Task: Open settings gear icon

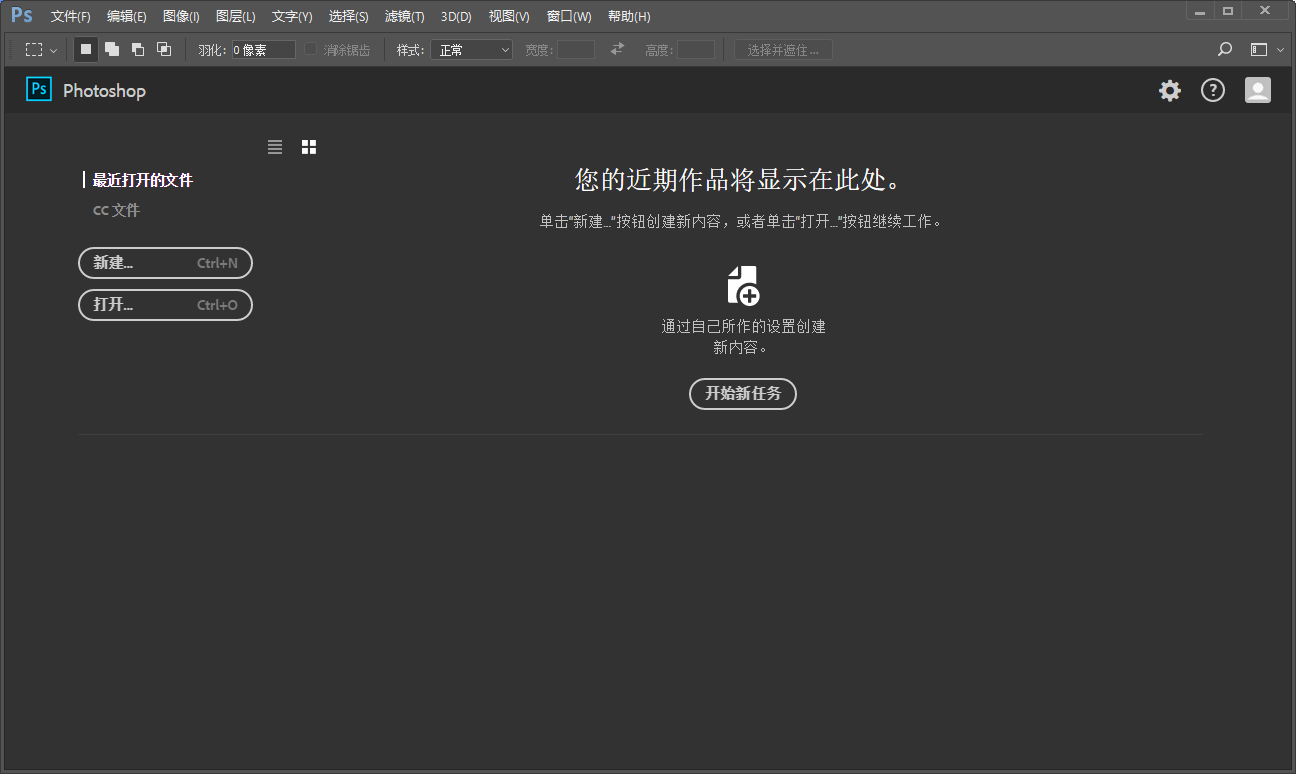Action: (x=1170, y=91)
